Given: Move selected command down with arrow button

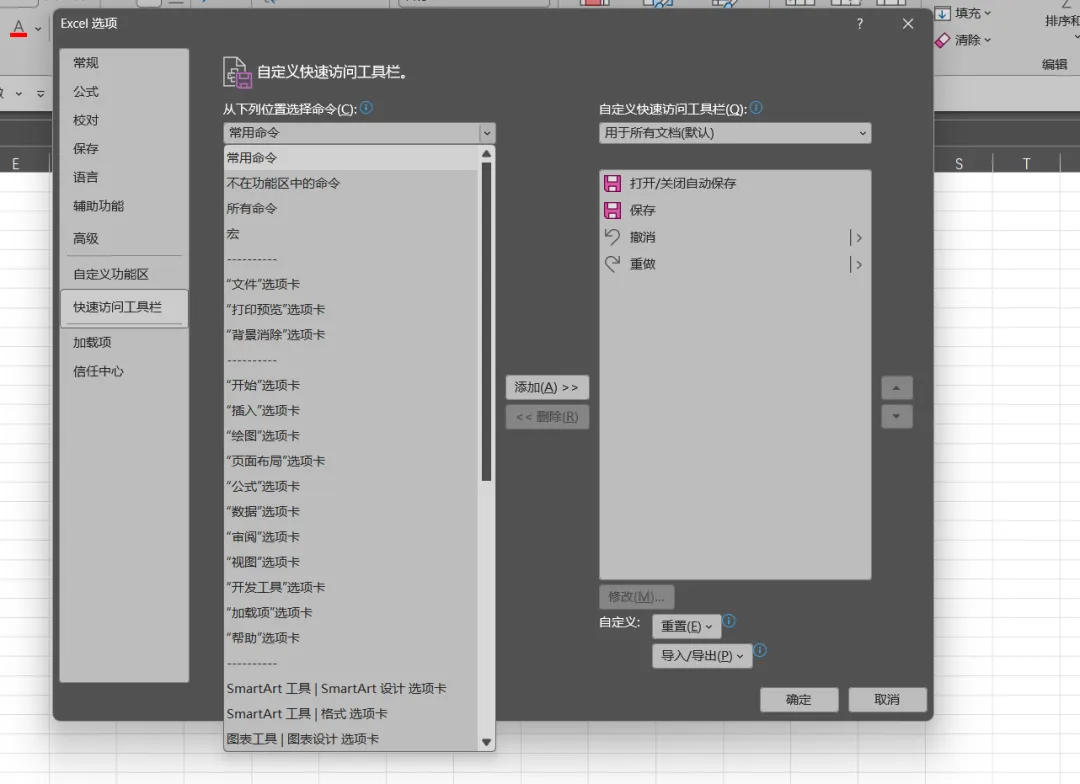Looking at the screenshot, I should [x=897, y=416].
